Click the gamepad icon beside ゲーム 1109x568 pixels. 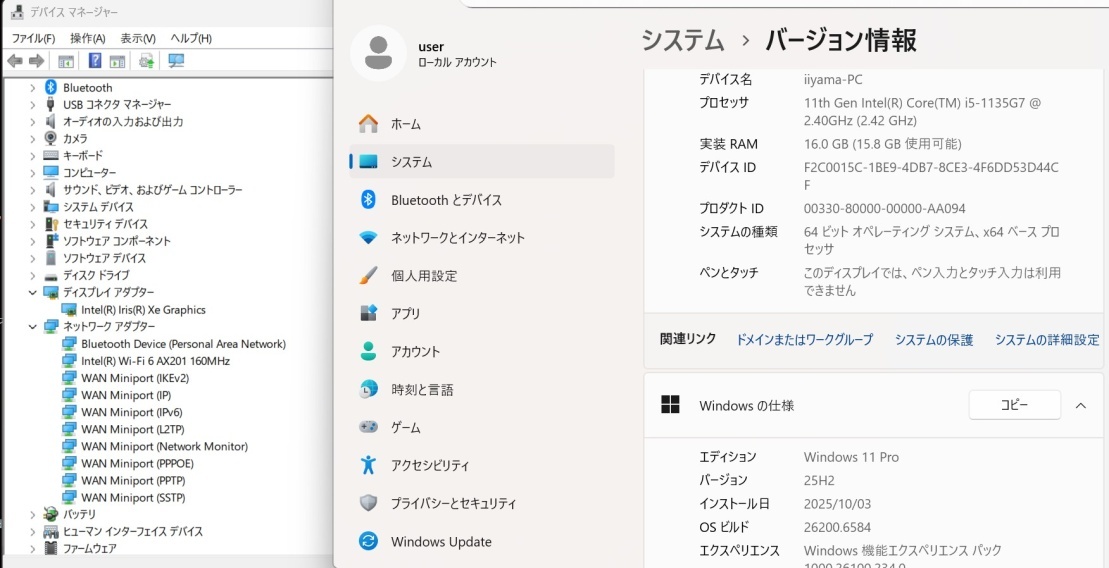pyautogui.click(x=368, y=427)
